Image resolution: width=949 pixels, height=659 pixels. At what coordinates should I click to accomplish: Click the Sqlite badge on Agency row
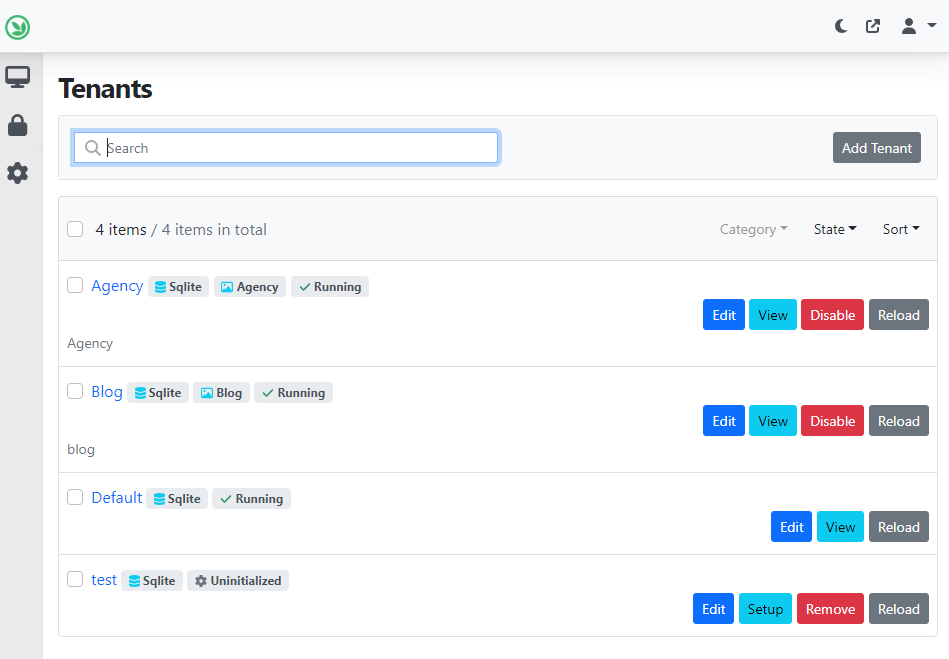[179, 287]
